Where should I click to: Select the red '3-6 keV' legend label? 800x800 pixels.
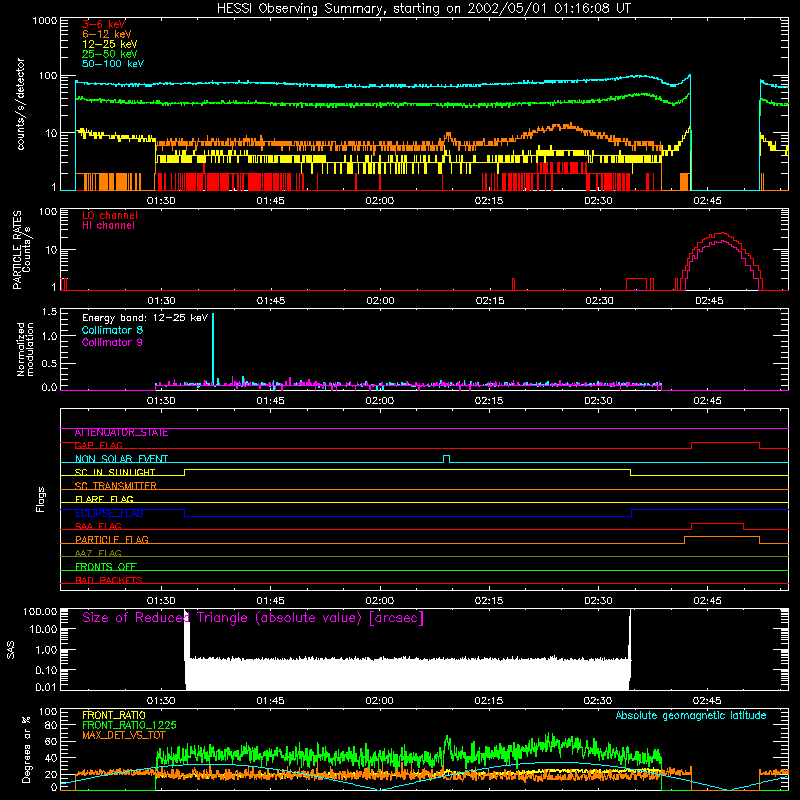104,24
